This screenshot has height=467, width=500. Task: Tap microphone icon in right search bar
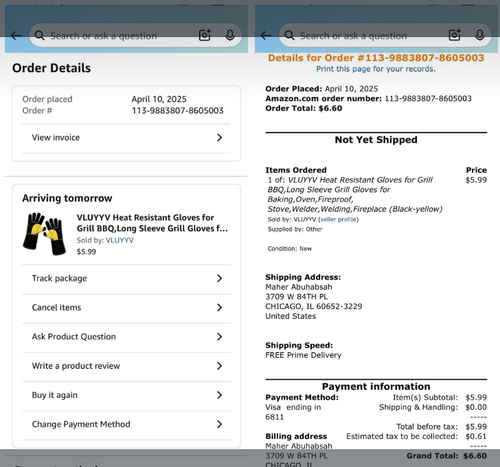coord(480,35)
